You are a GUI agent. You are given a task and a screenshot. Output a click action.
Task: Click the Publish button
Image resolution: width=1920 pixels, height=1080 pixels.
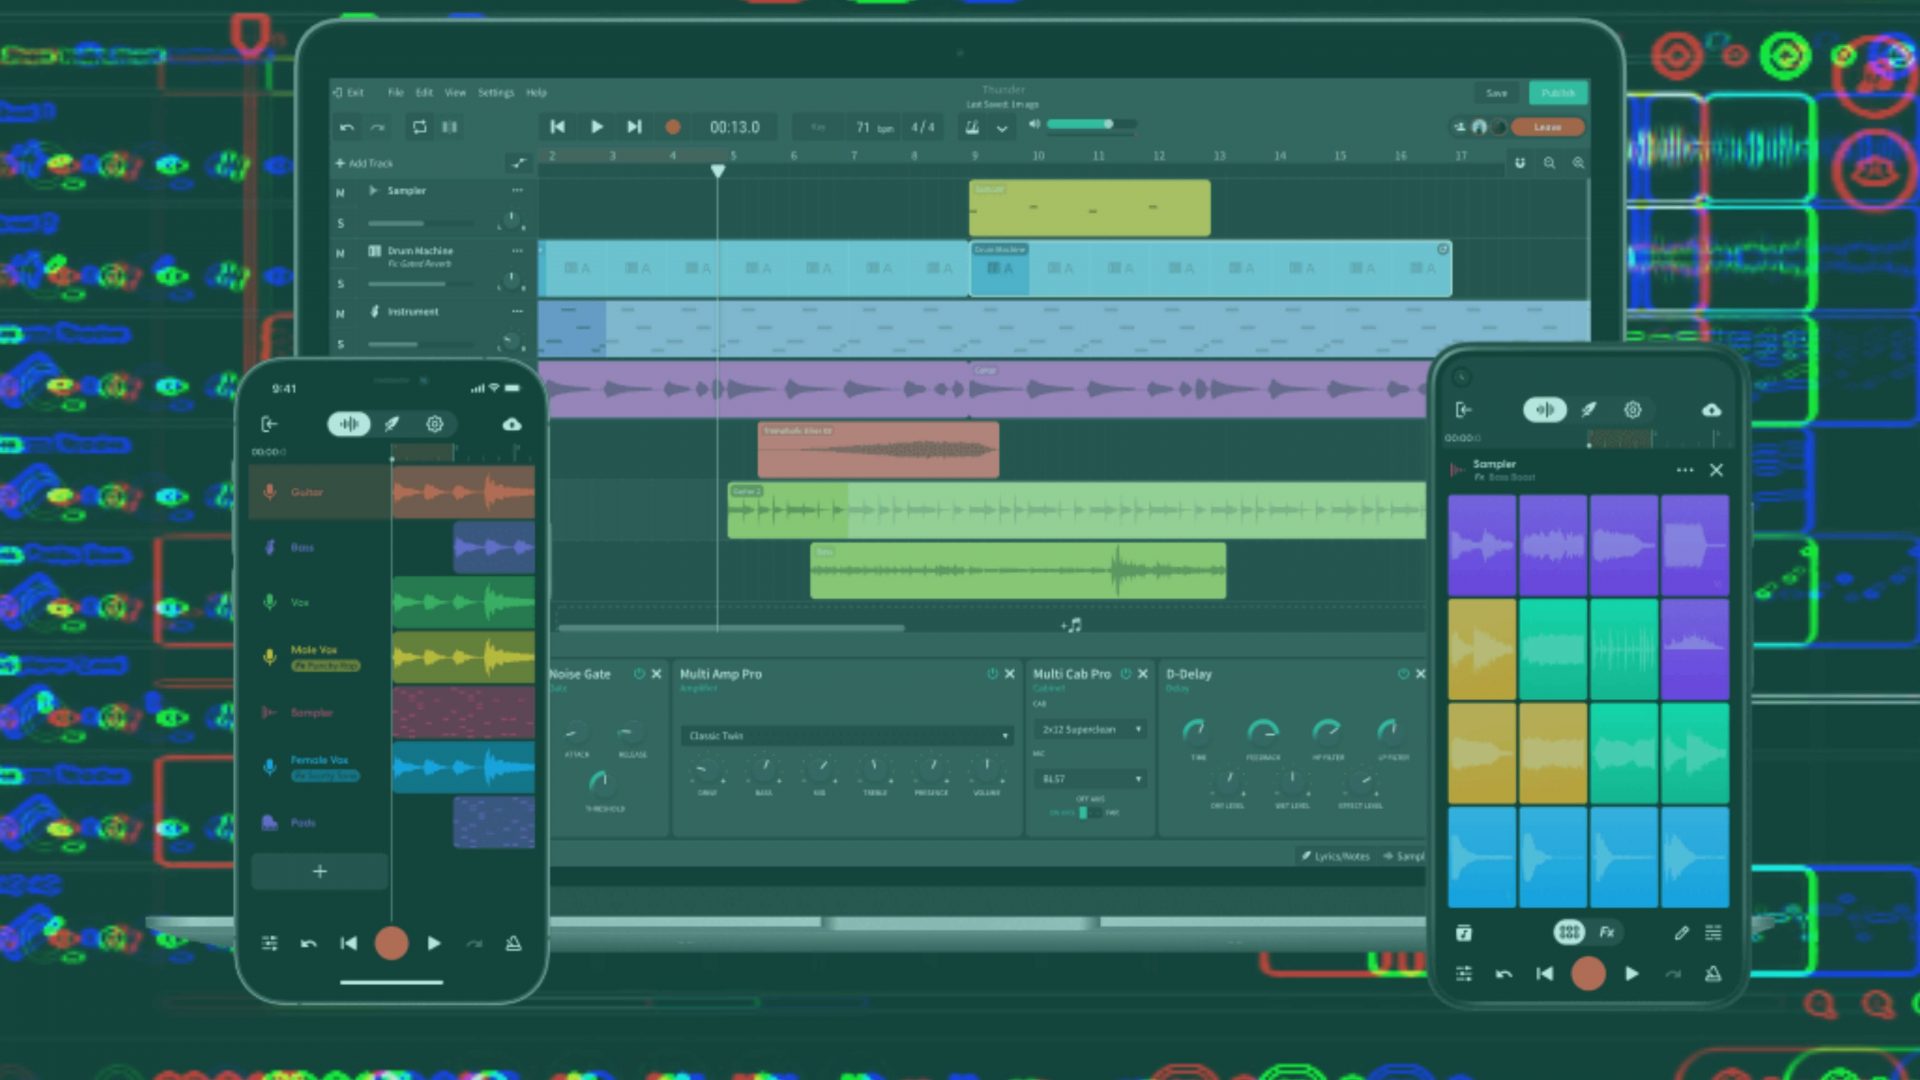click(x=1557, y=92)
